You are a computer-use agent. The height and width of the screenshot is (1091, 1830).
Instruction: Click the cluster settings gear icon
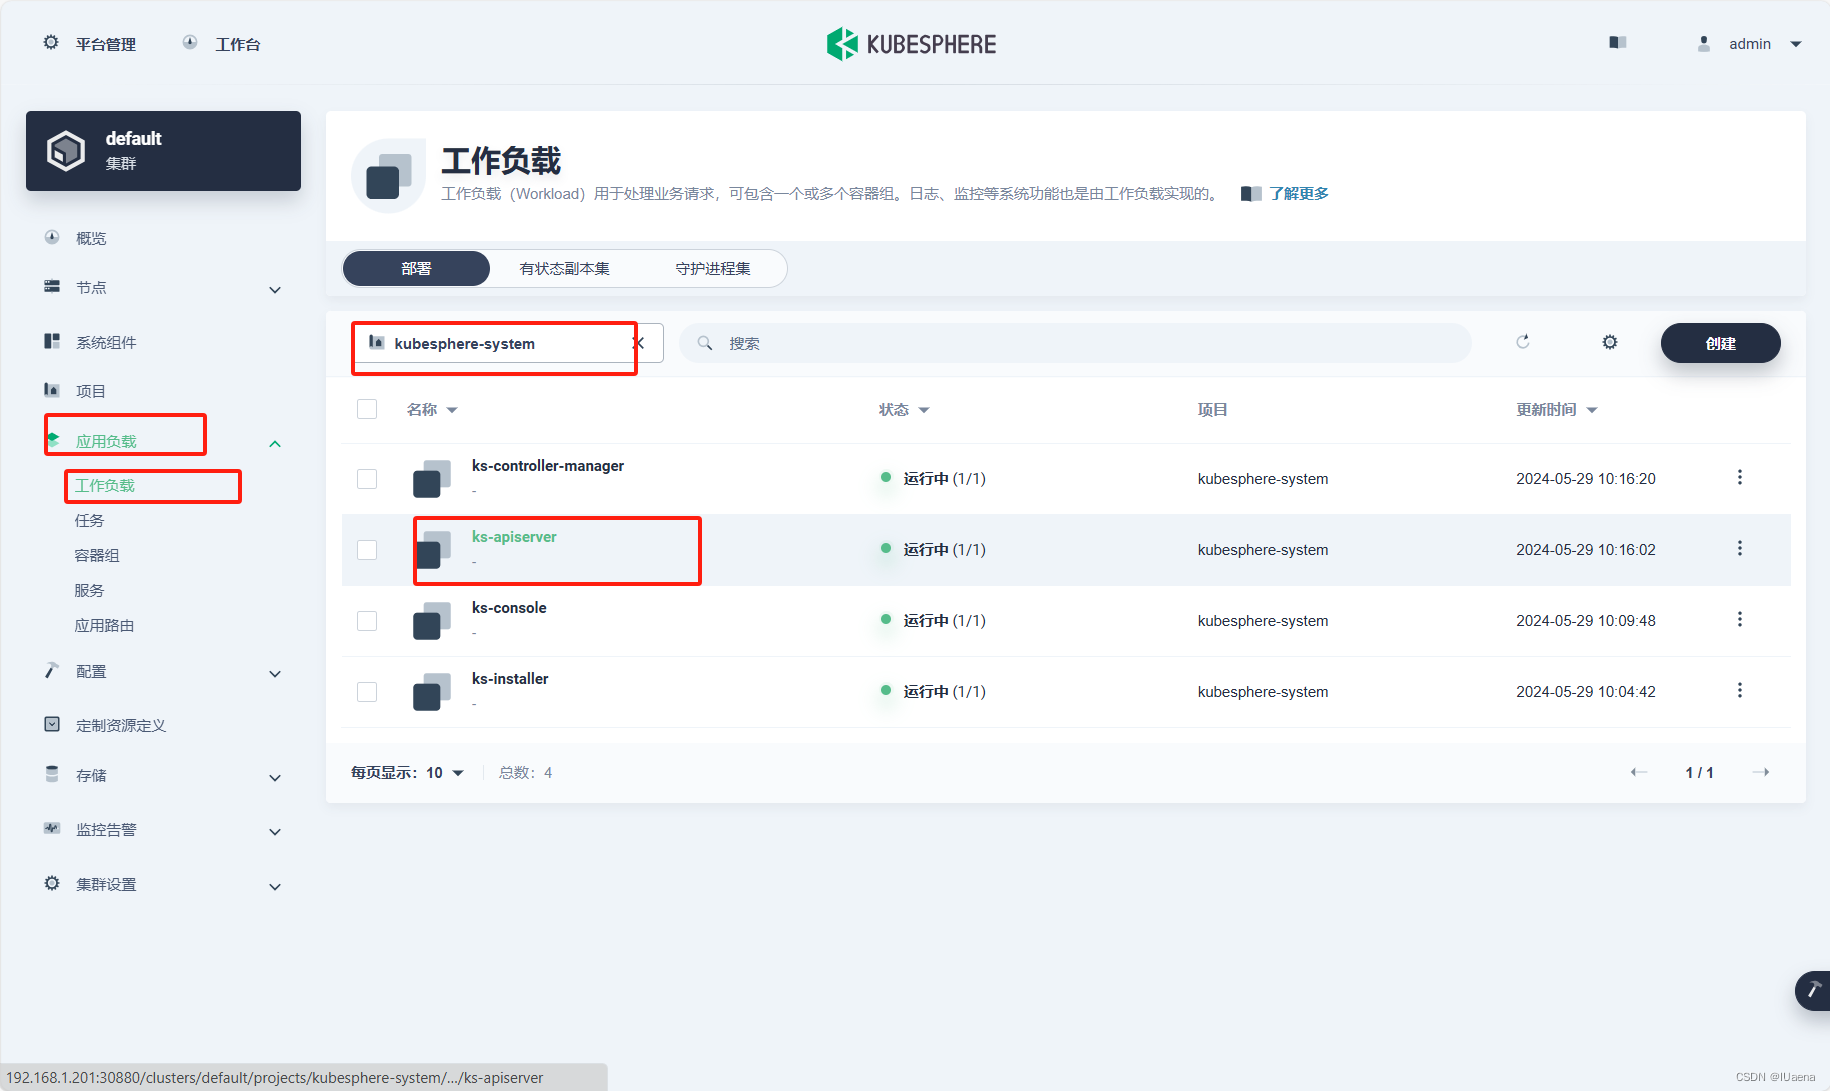click(x=52, y=883)
